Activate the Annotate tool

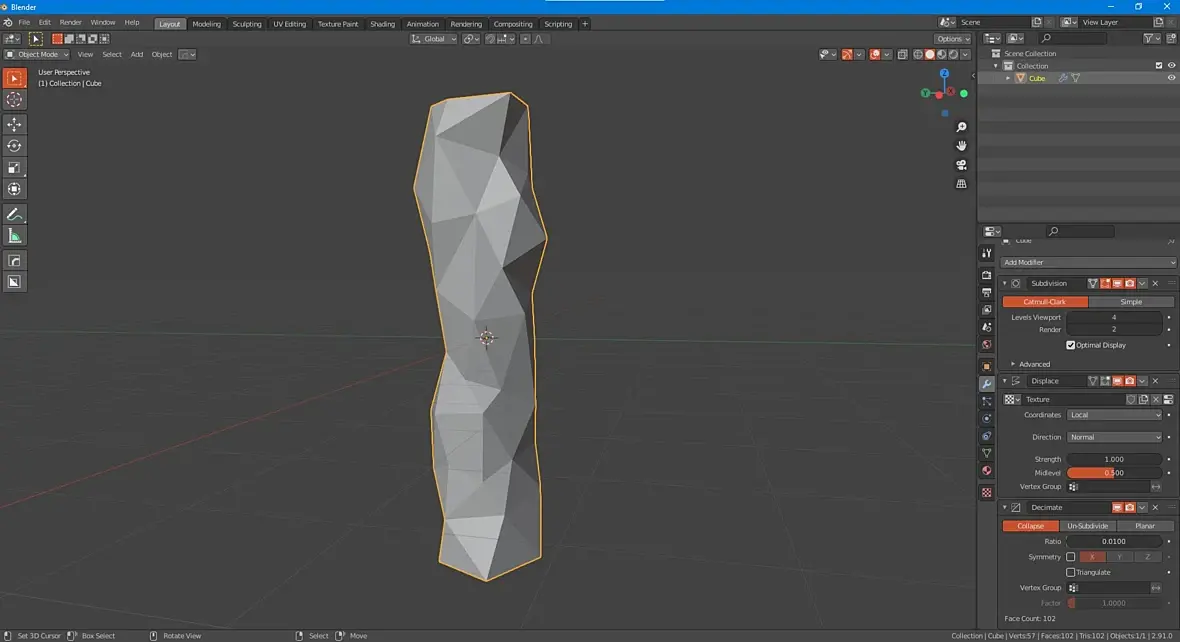click(x=14, y=214)
